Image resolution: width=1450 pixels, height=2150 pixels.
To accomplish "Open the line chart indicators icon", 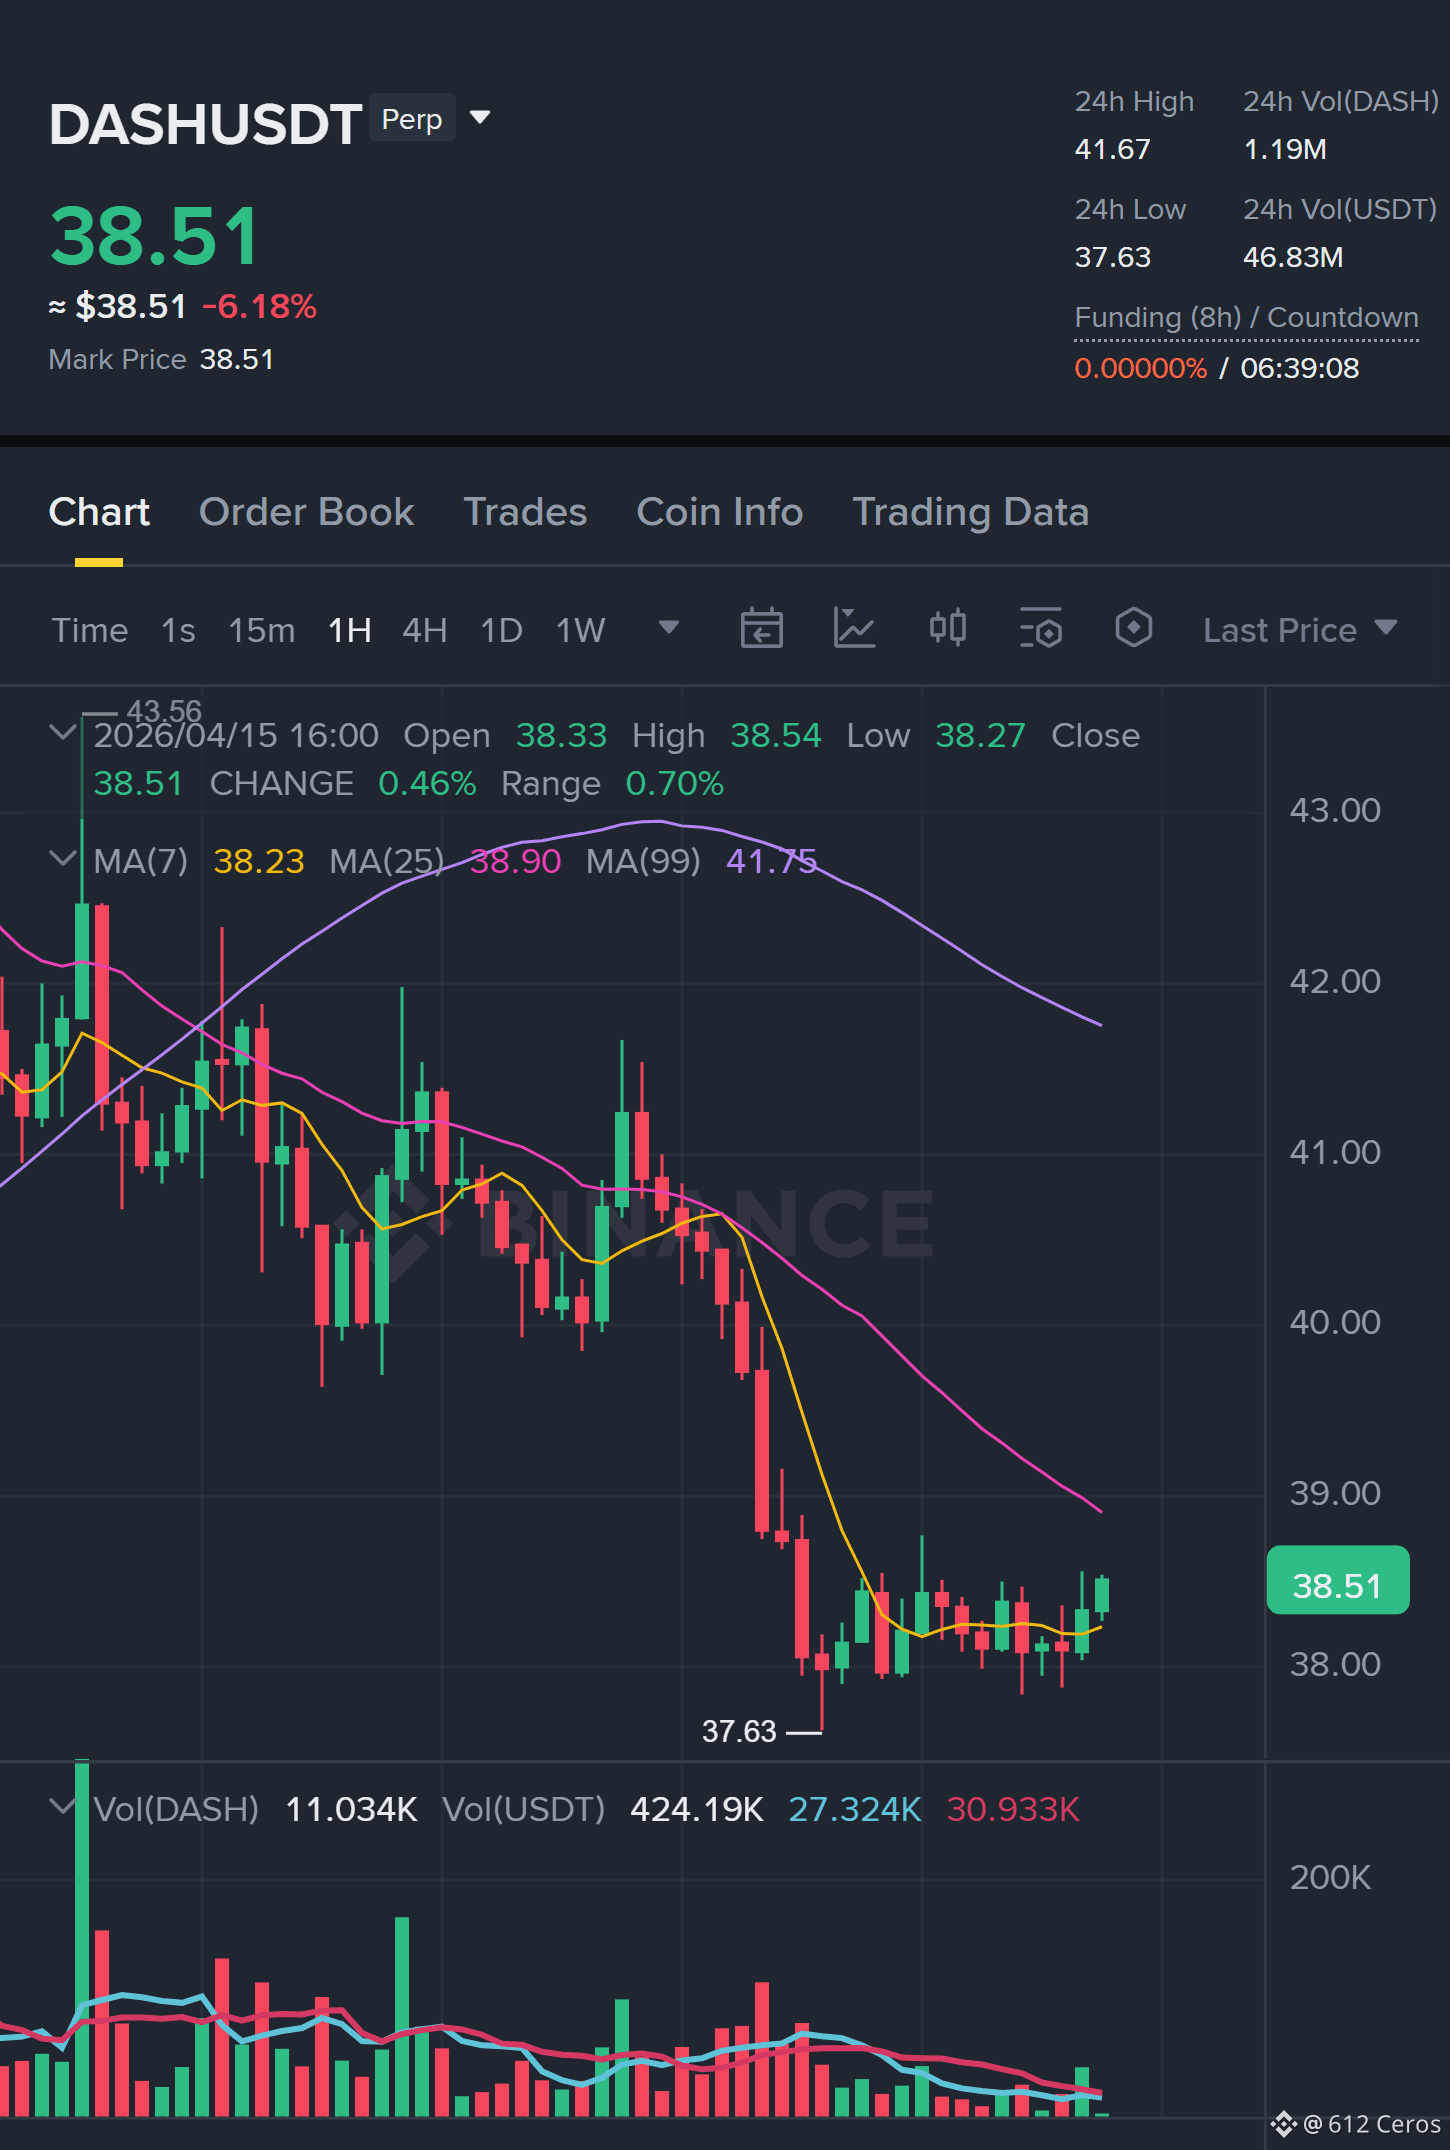I will point(854,629).
